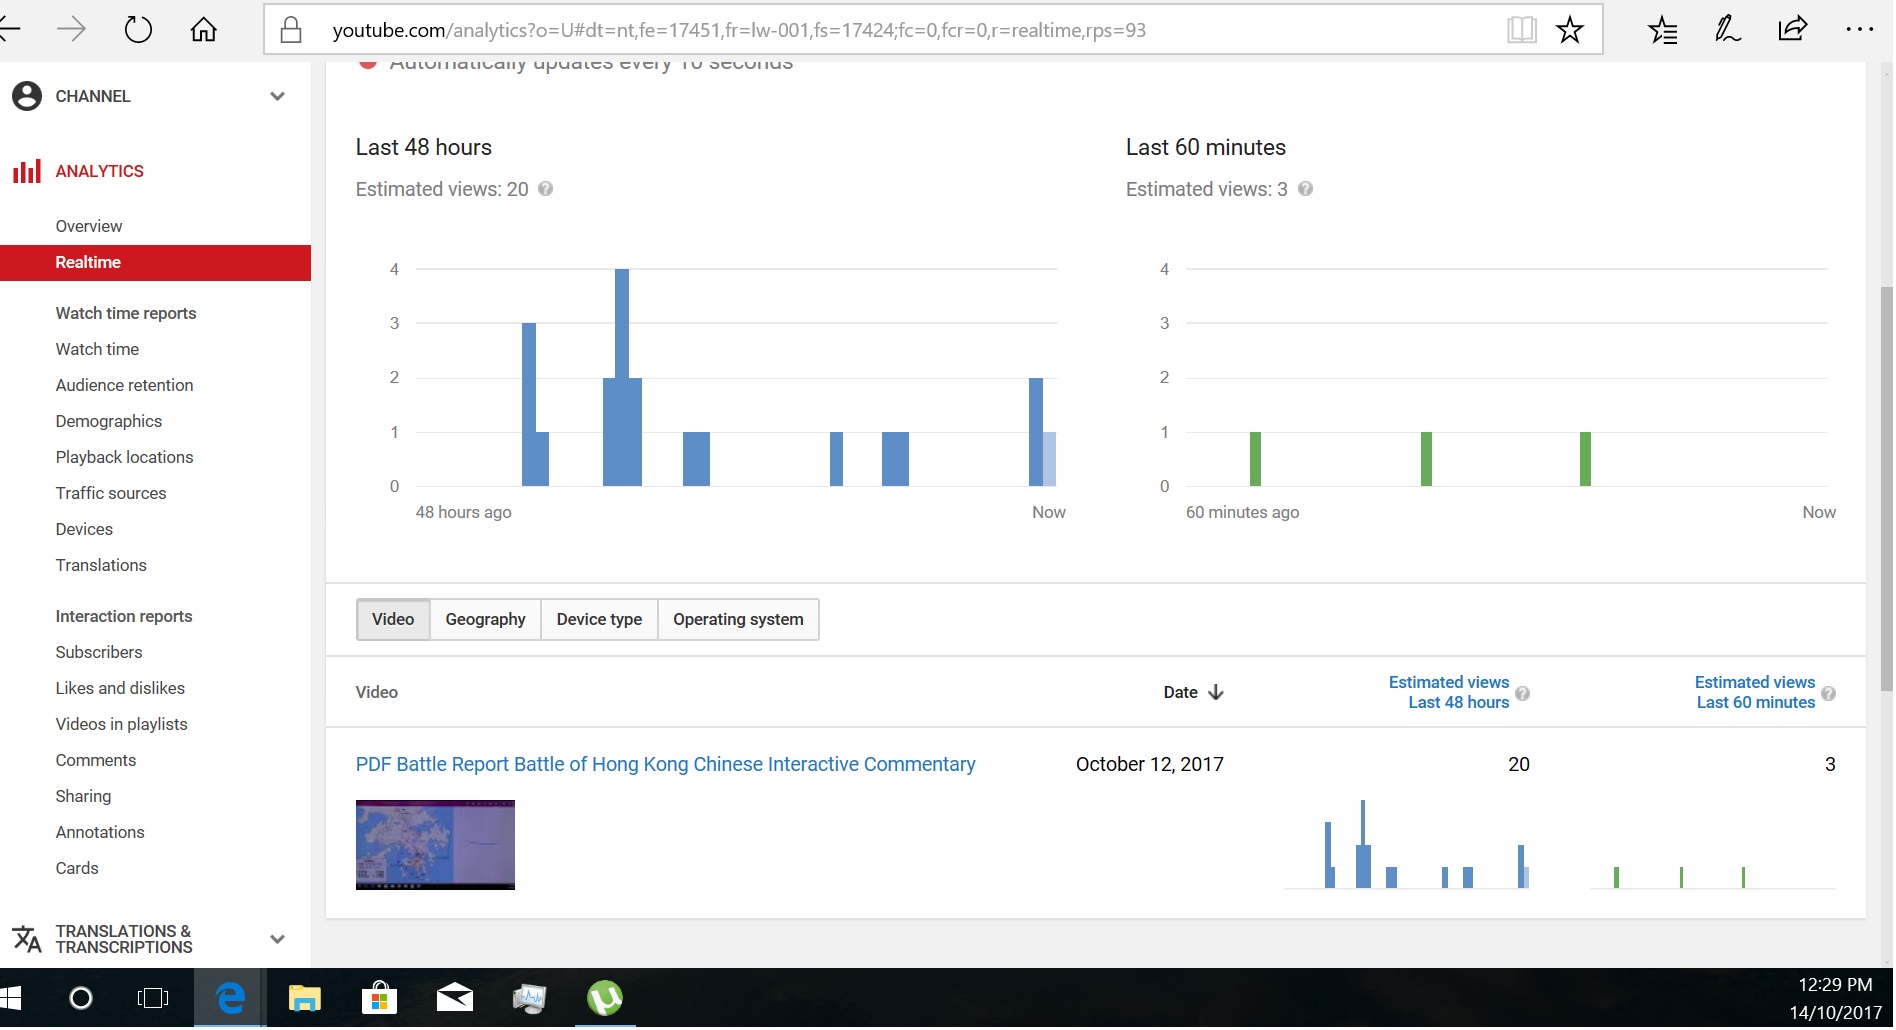
Task: Click the Date sort arrow
Action: tap(1216, 692)
